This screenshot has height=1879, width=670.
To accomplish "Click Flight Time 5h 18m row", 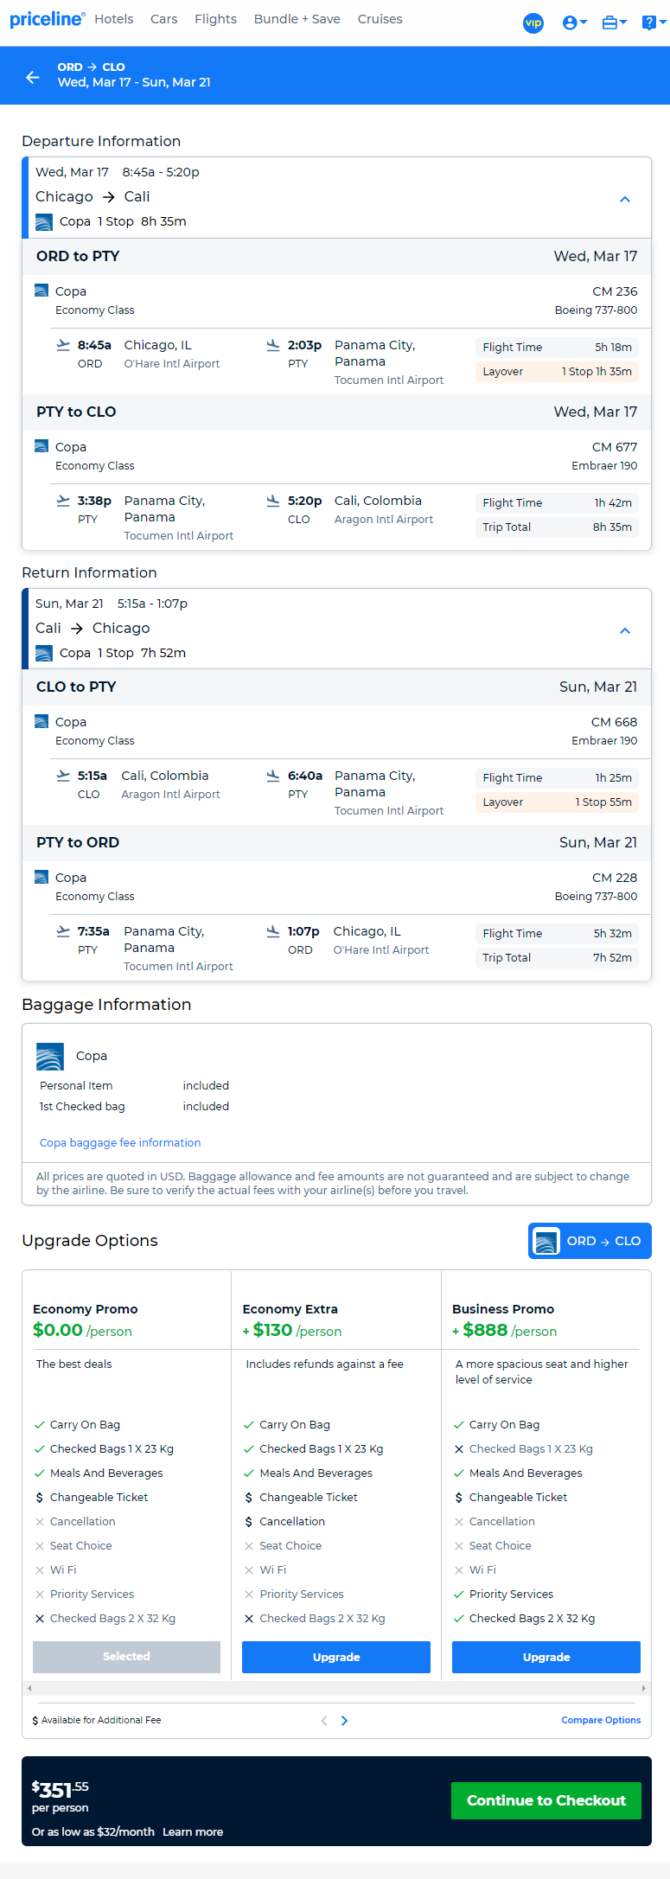I will click(x=557, y=347).
